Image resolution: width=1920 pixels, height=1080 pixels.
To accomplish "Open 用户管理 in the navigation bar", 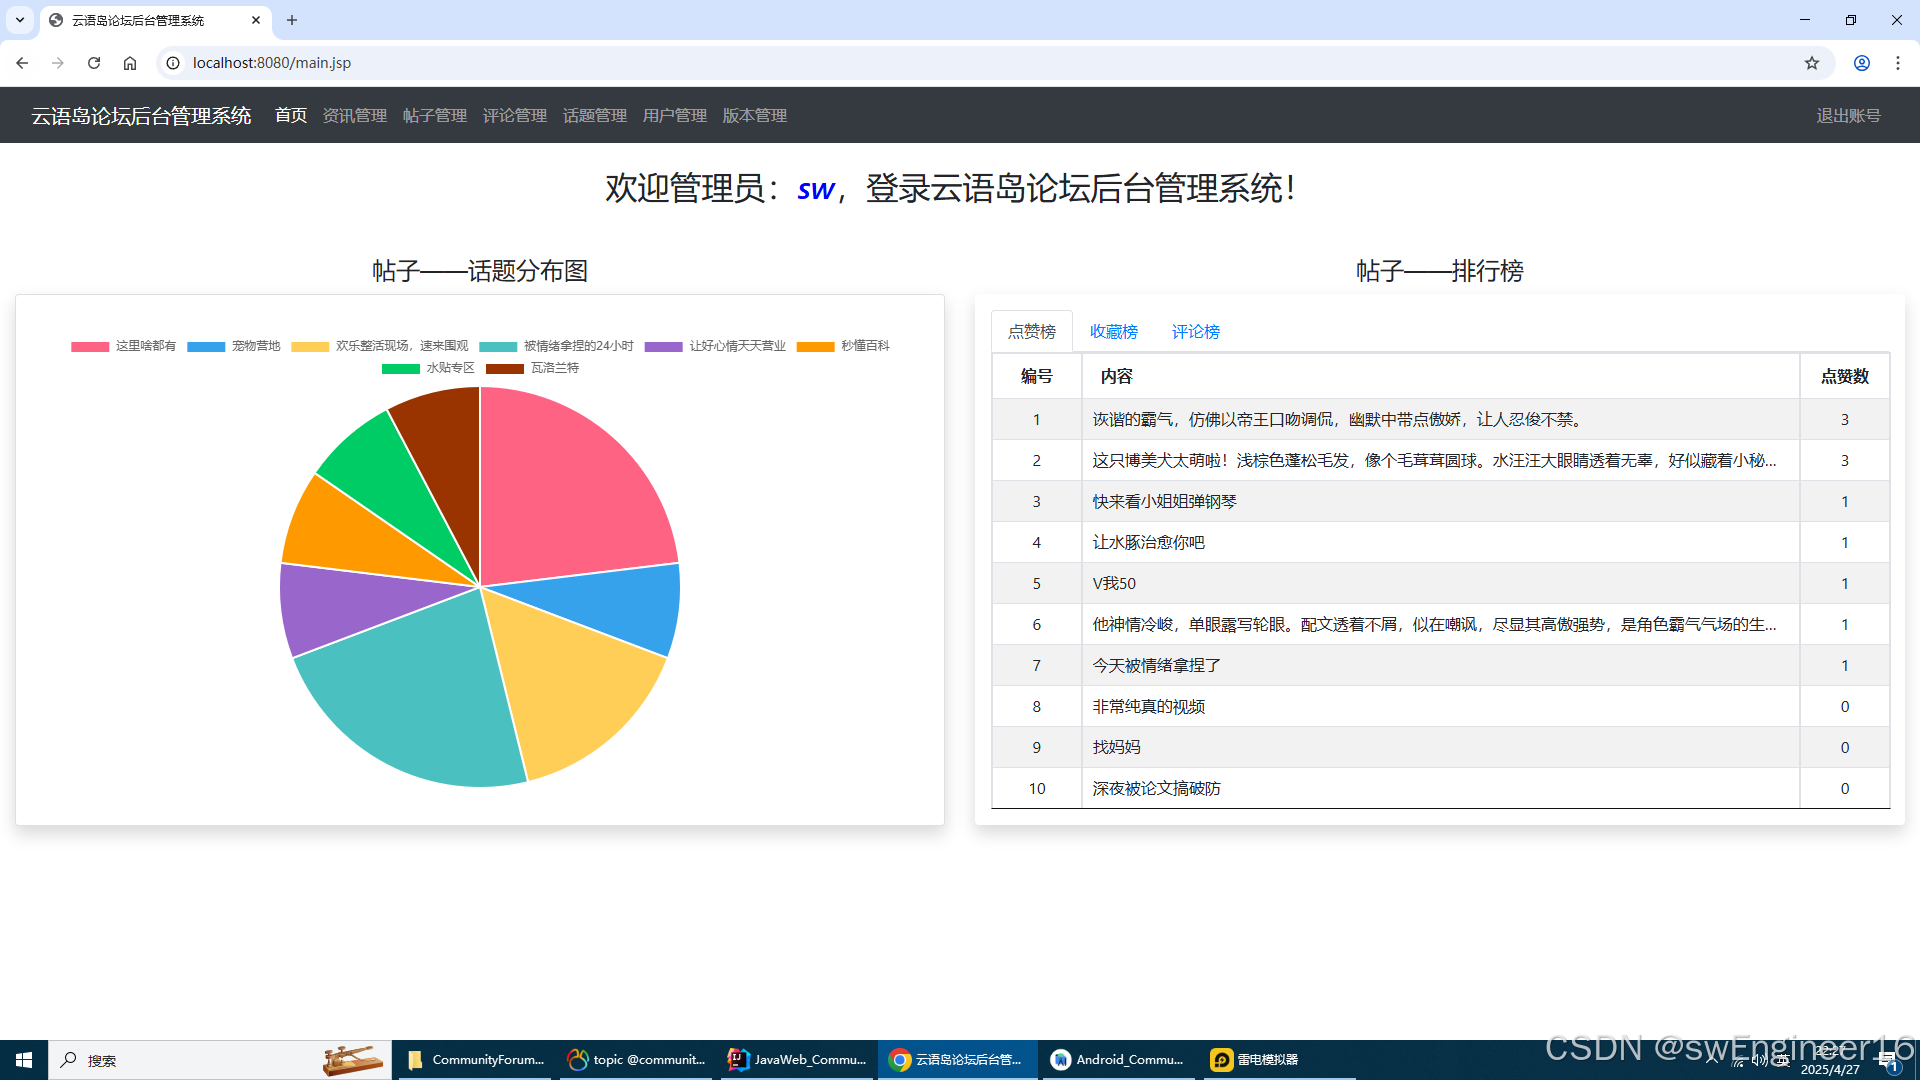I will tap(674, 116).
